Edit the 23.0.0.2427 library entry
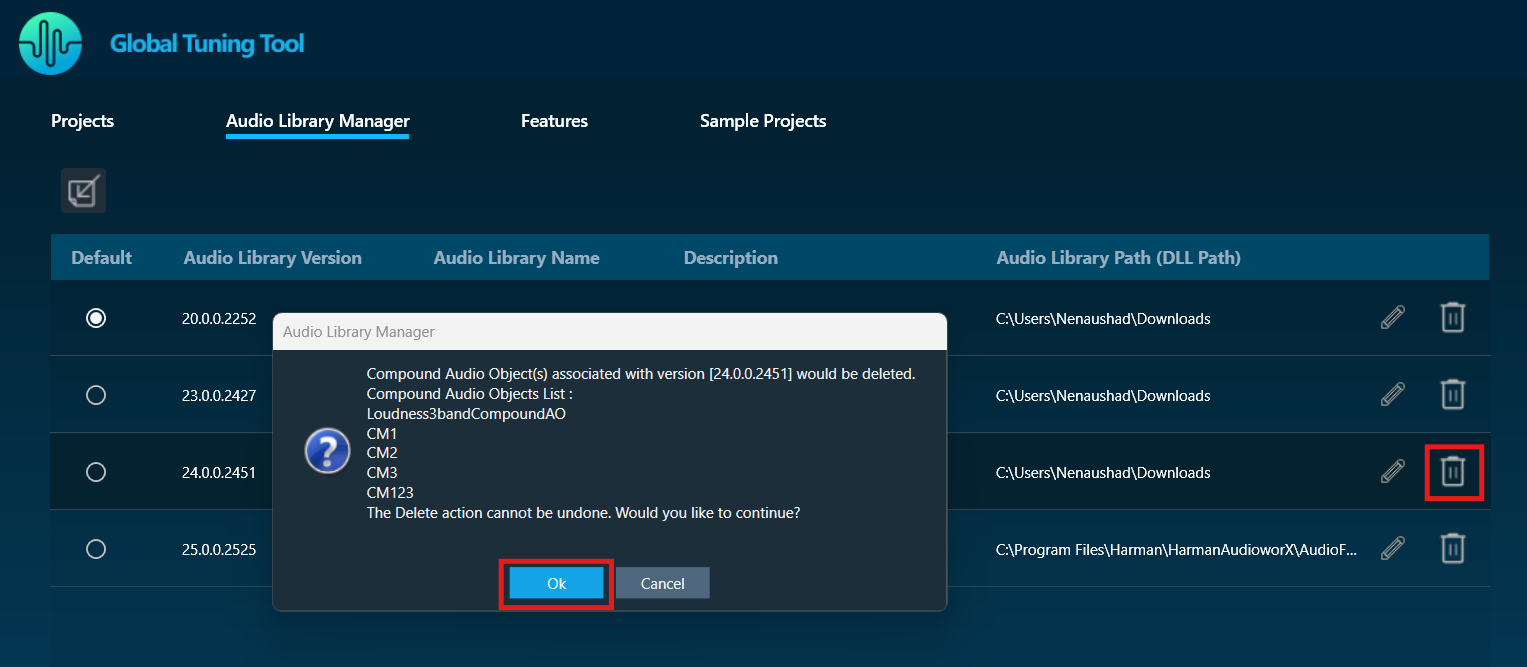This screenshot has height=667, width=1527. click(1392, 395)
